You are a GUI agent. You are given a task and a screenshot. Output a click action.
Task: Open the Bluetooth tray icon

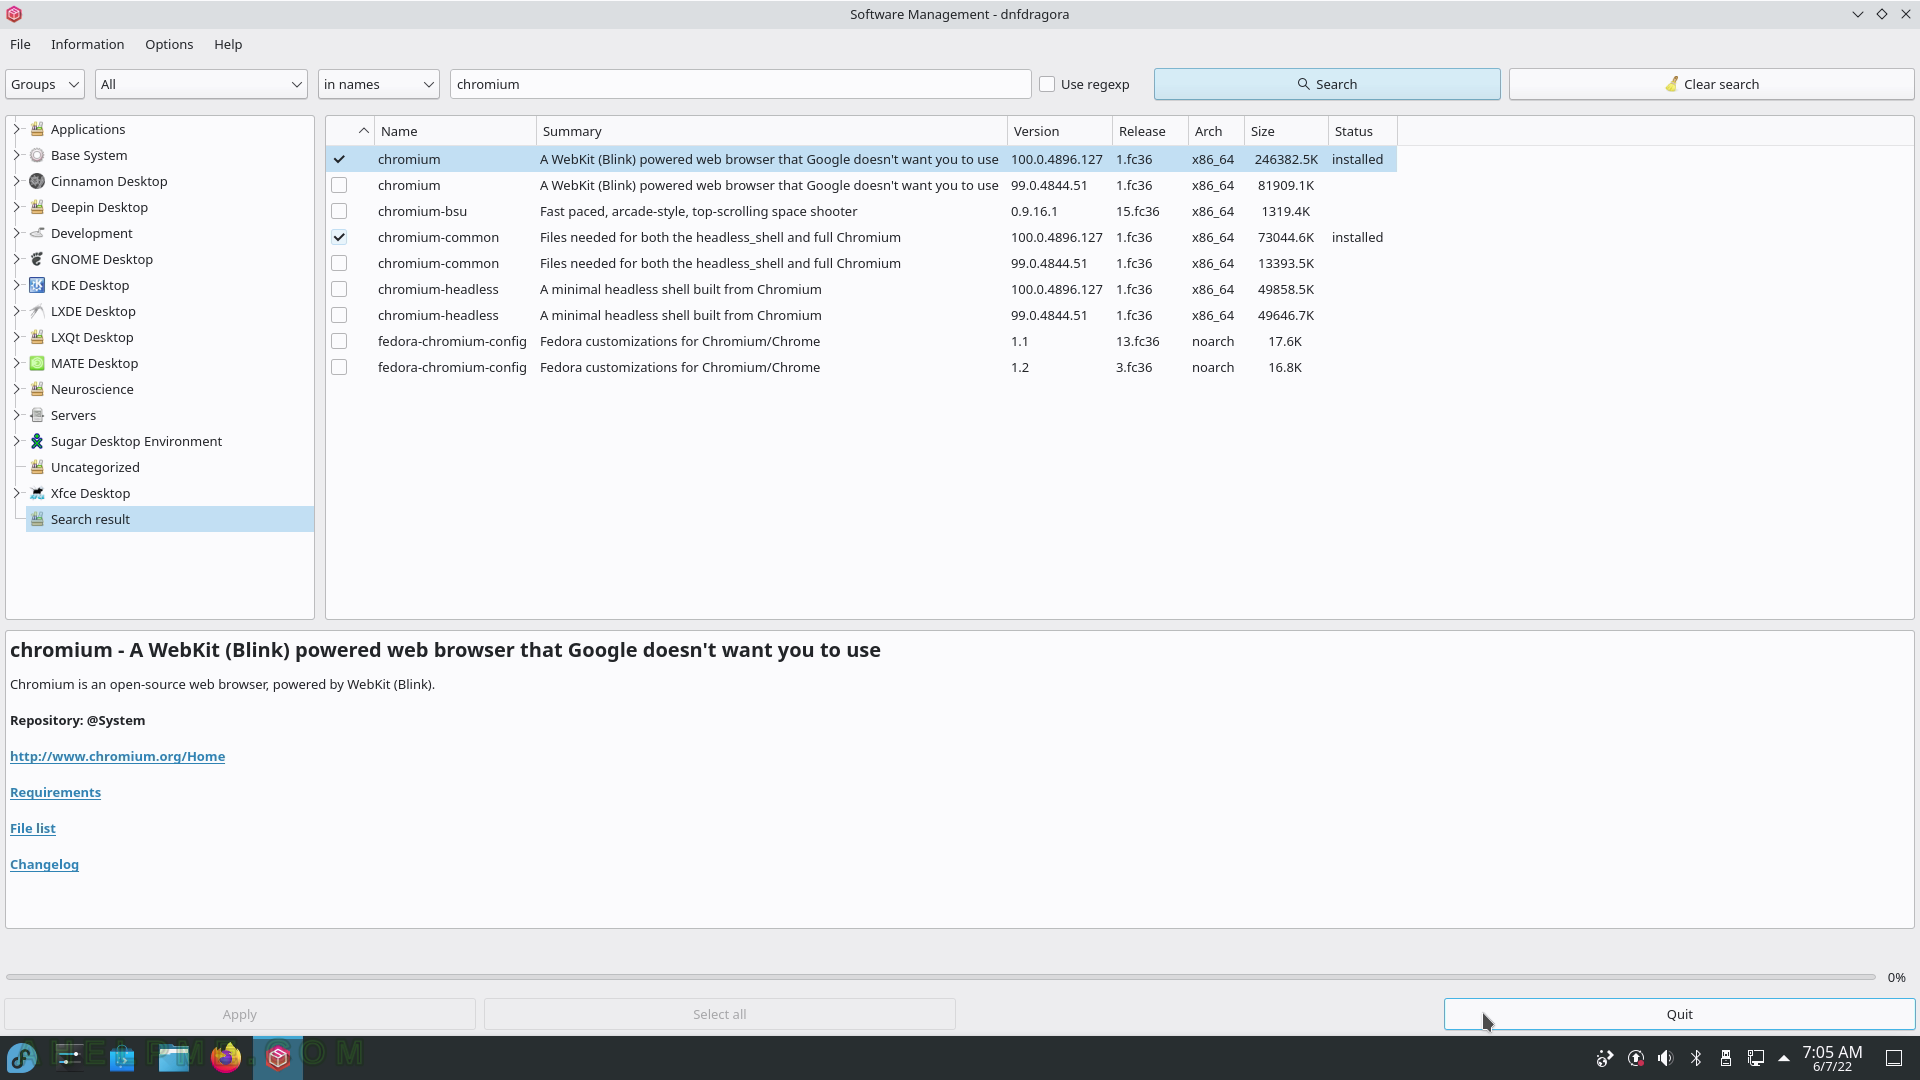click(x=1696, y=1058)
